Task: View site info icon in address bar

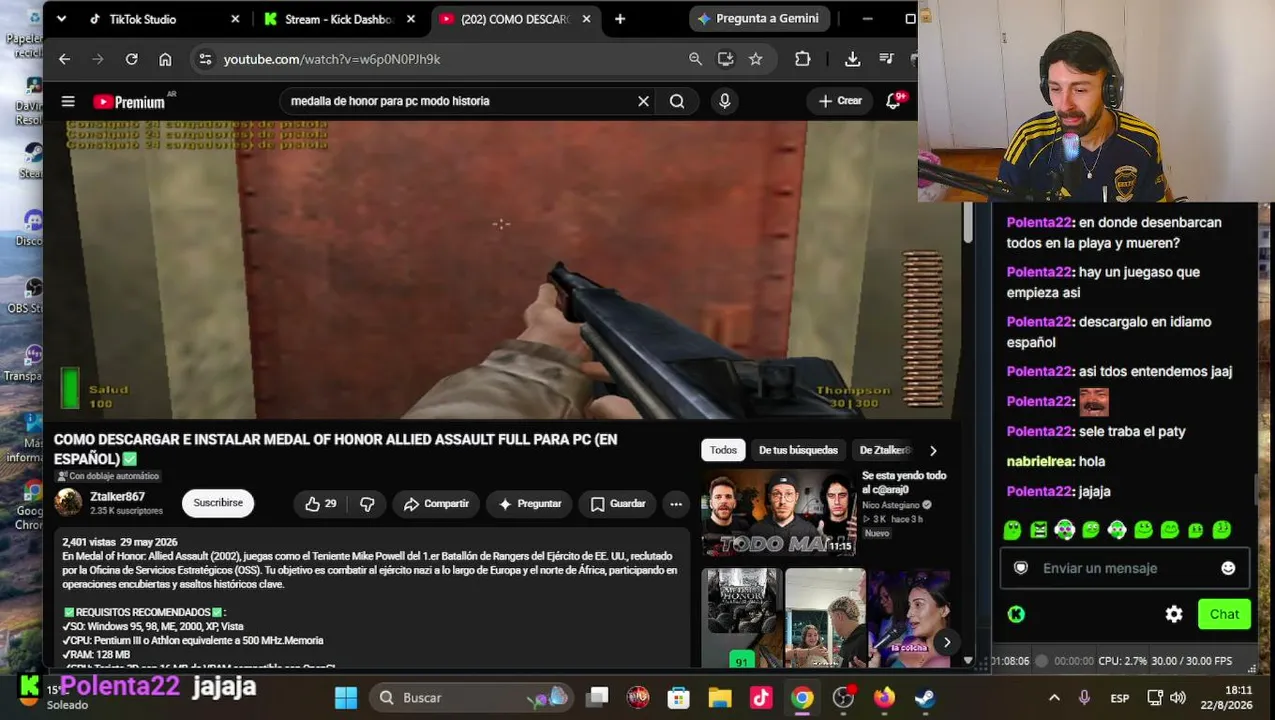Action: coord(205,59)
